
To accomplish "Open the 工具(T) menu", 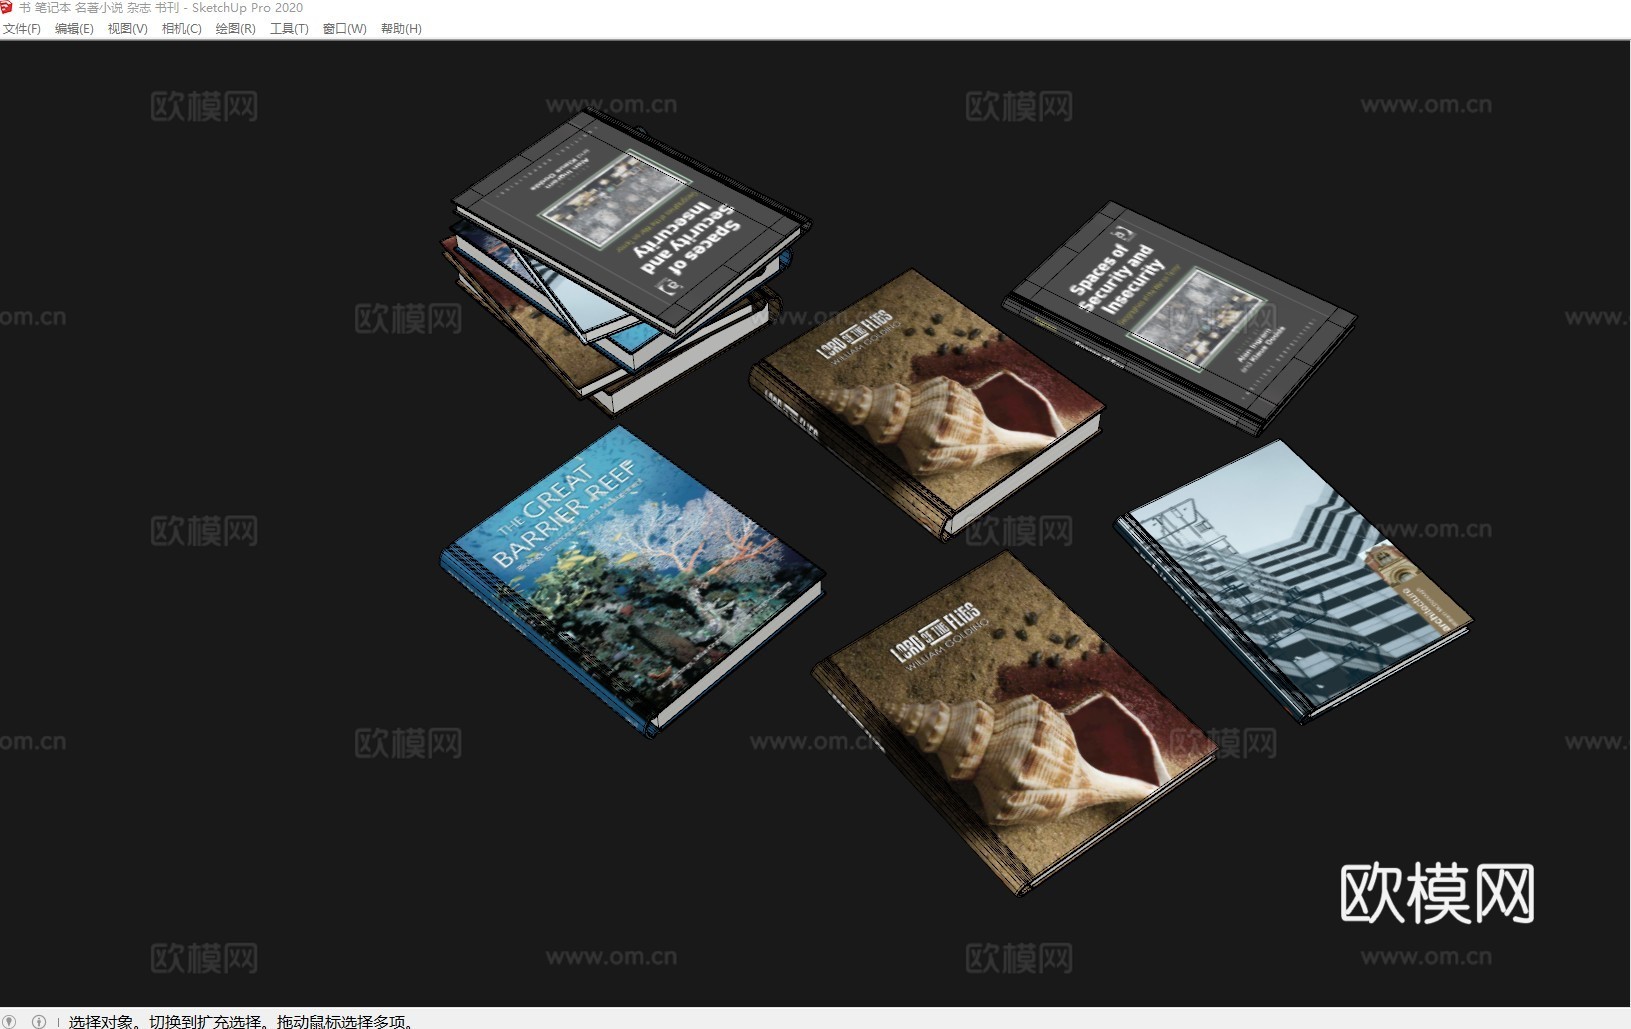I will 289,29.
